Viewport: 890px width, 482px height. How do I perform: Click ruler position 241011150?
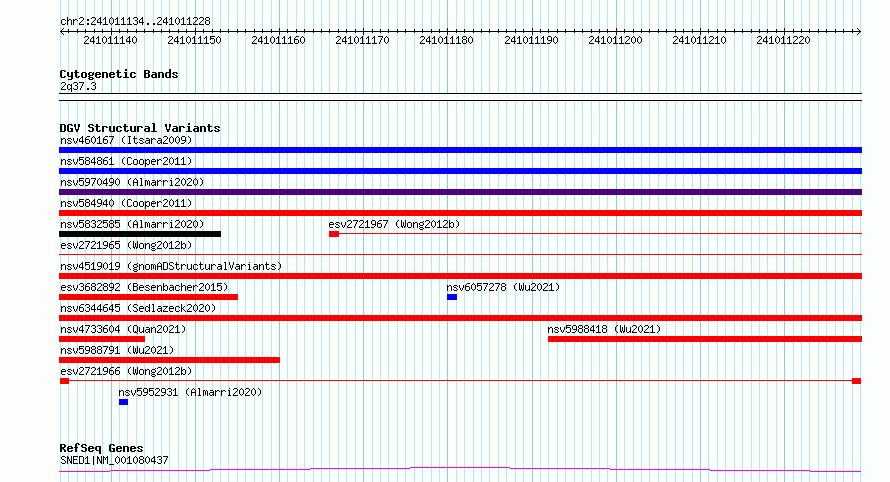pyautogui.click(x=194, y=40)
